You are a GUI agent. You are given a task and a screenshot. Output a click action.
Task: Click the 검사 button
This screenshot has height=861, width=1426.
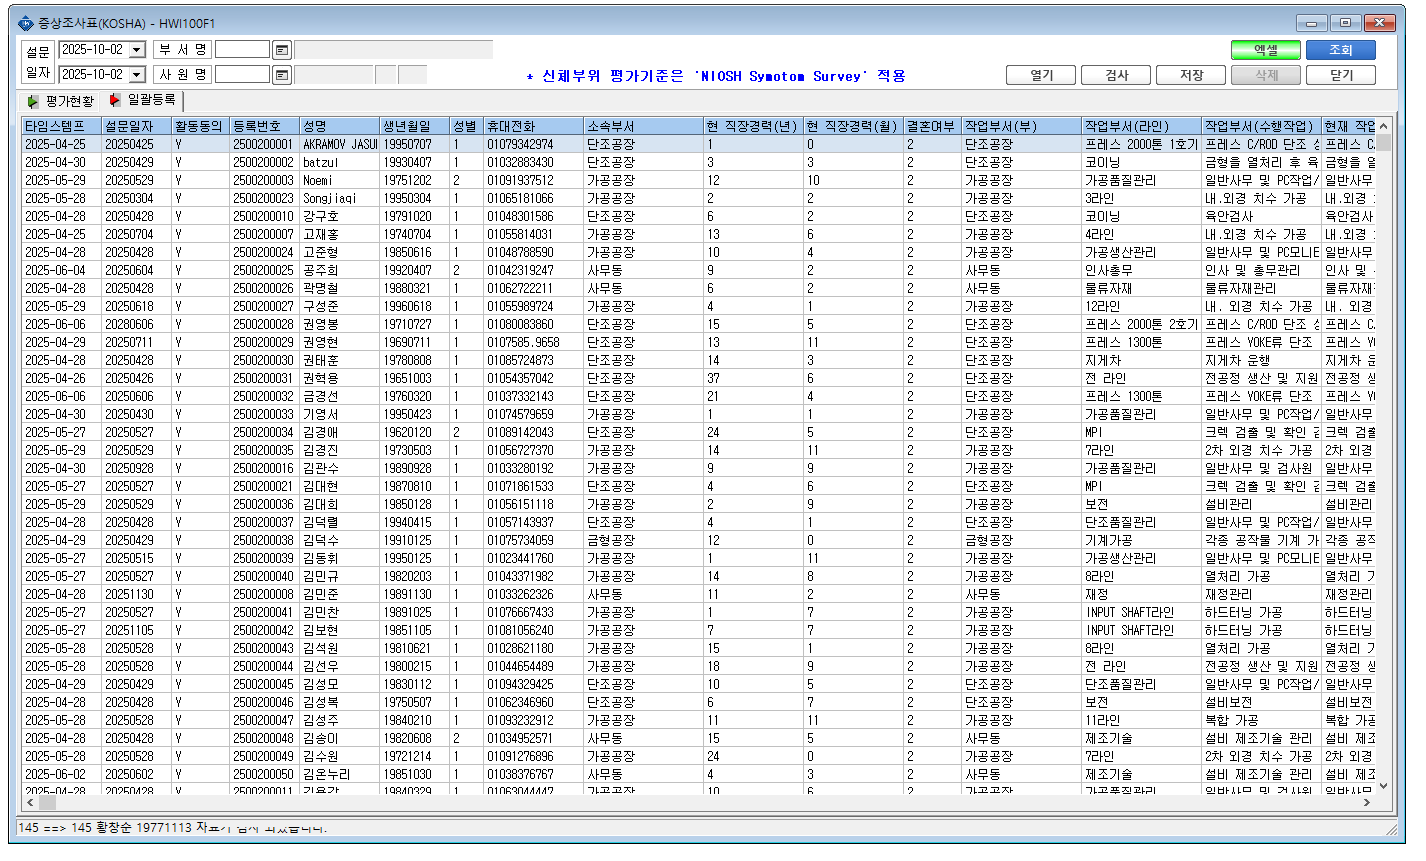click(x=1116, y=75)
